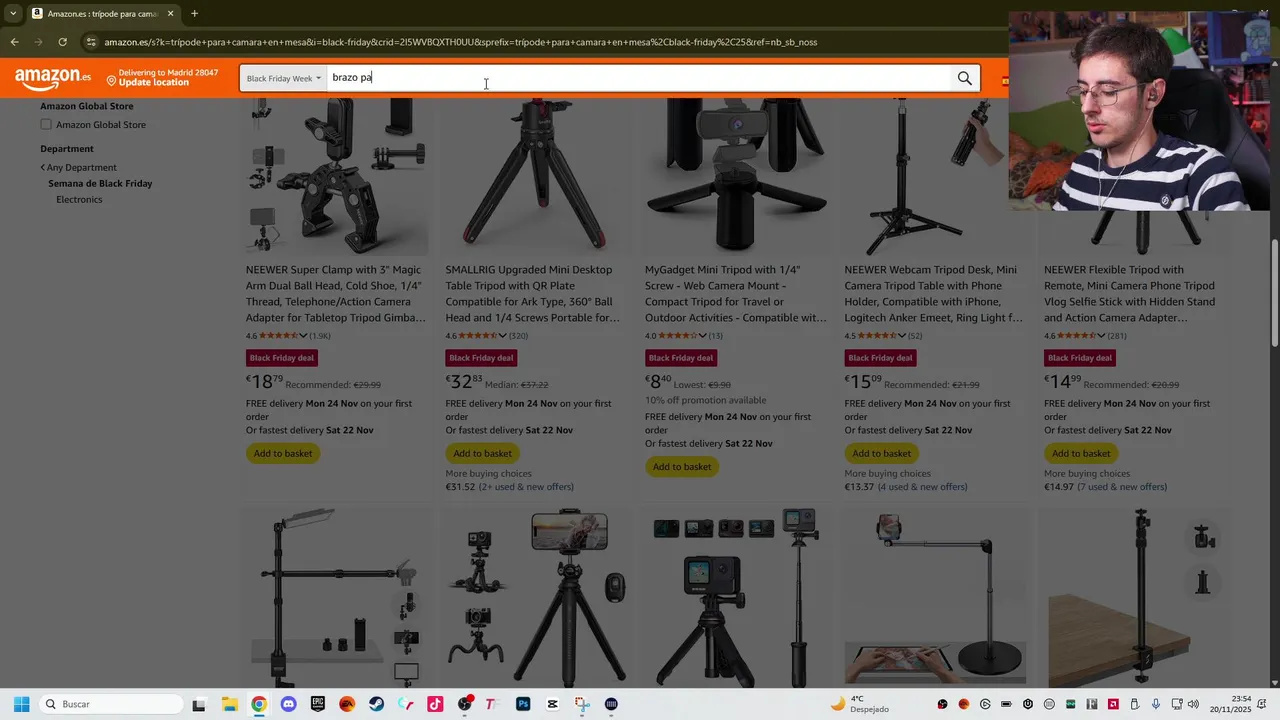Open Snipping Tool from the taskbar
Image resolution: width=1280 pixels, height=720 pixels.
click(x=582, y=704)
